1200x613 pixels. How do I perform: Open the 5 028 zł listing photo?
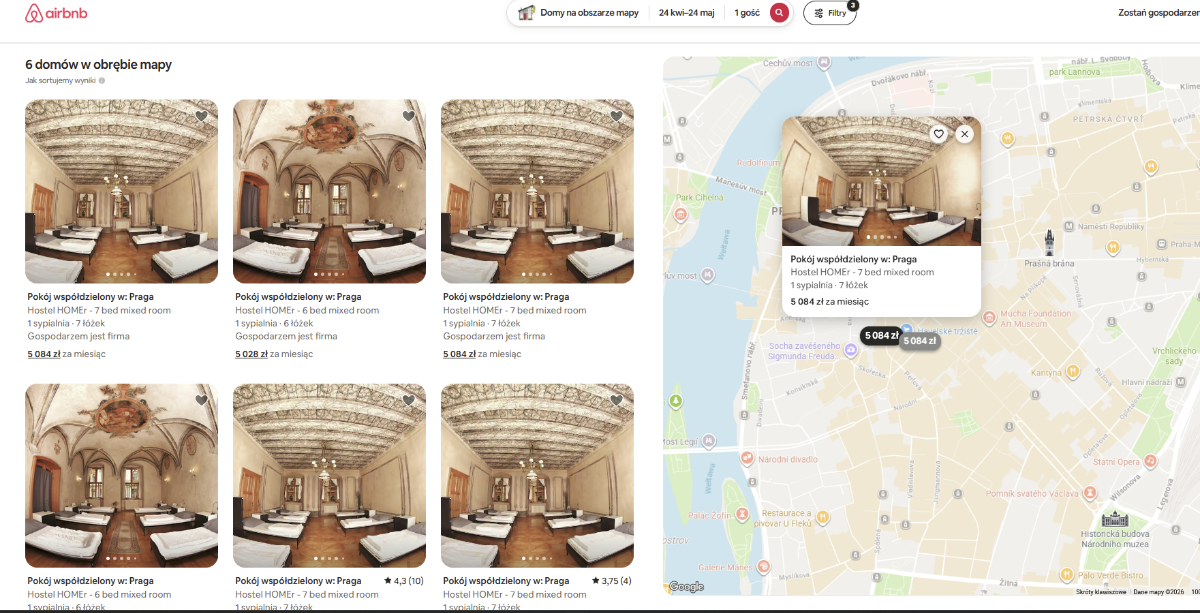[329, 192]
